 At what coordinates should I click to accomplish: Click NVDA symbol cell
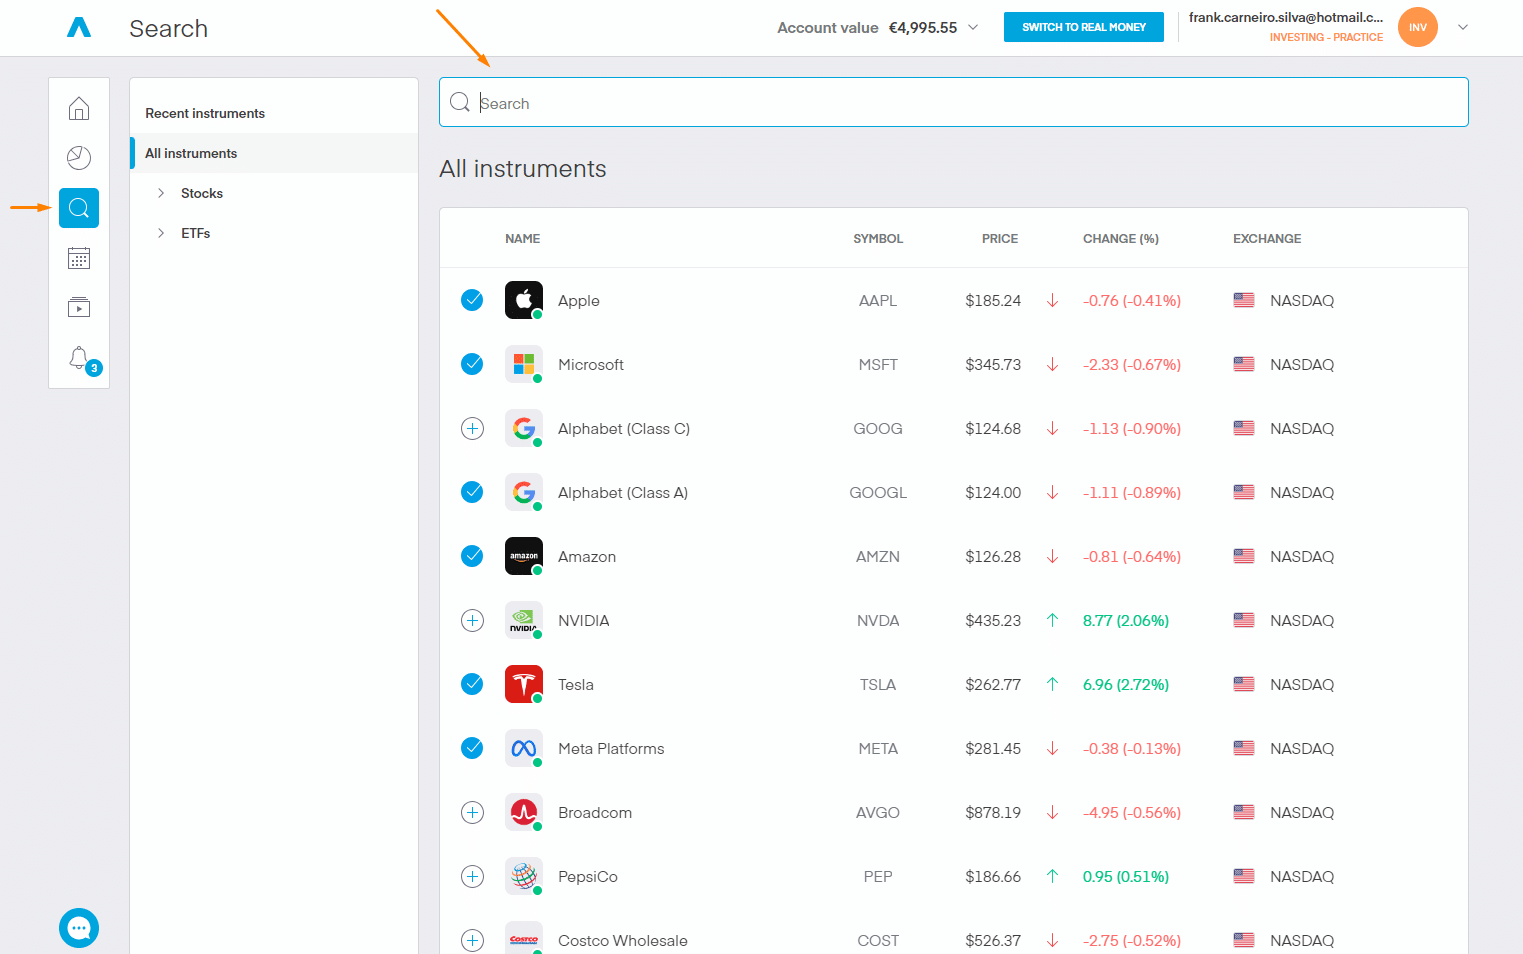pyautogui.click(x=878, y=621)
